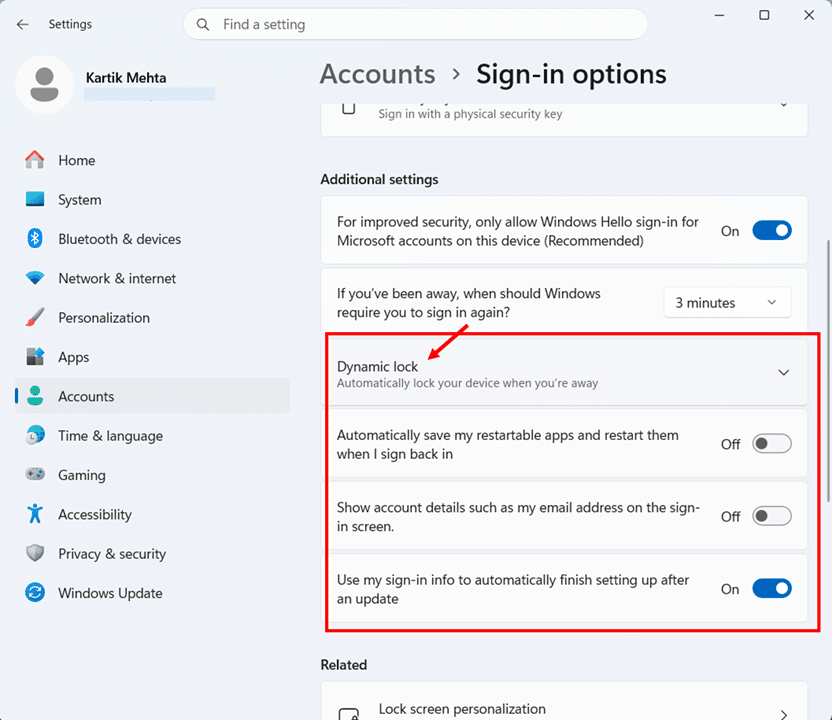
Task: Enable show account details toggle
Action: pos(772,516)
